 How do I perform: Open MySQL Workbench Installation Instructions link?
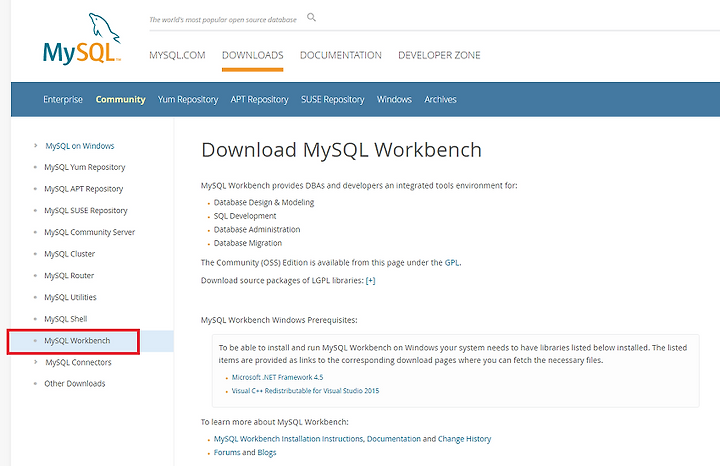coord(289,439)
